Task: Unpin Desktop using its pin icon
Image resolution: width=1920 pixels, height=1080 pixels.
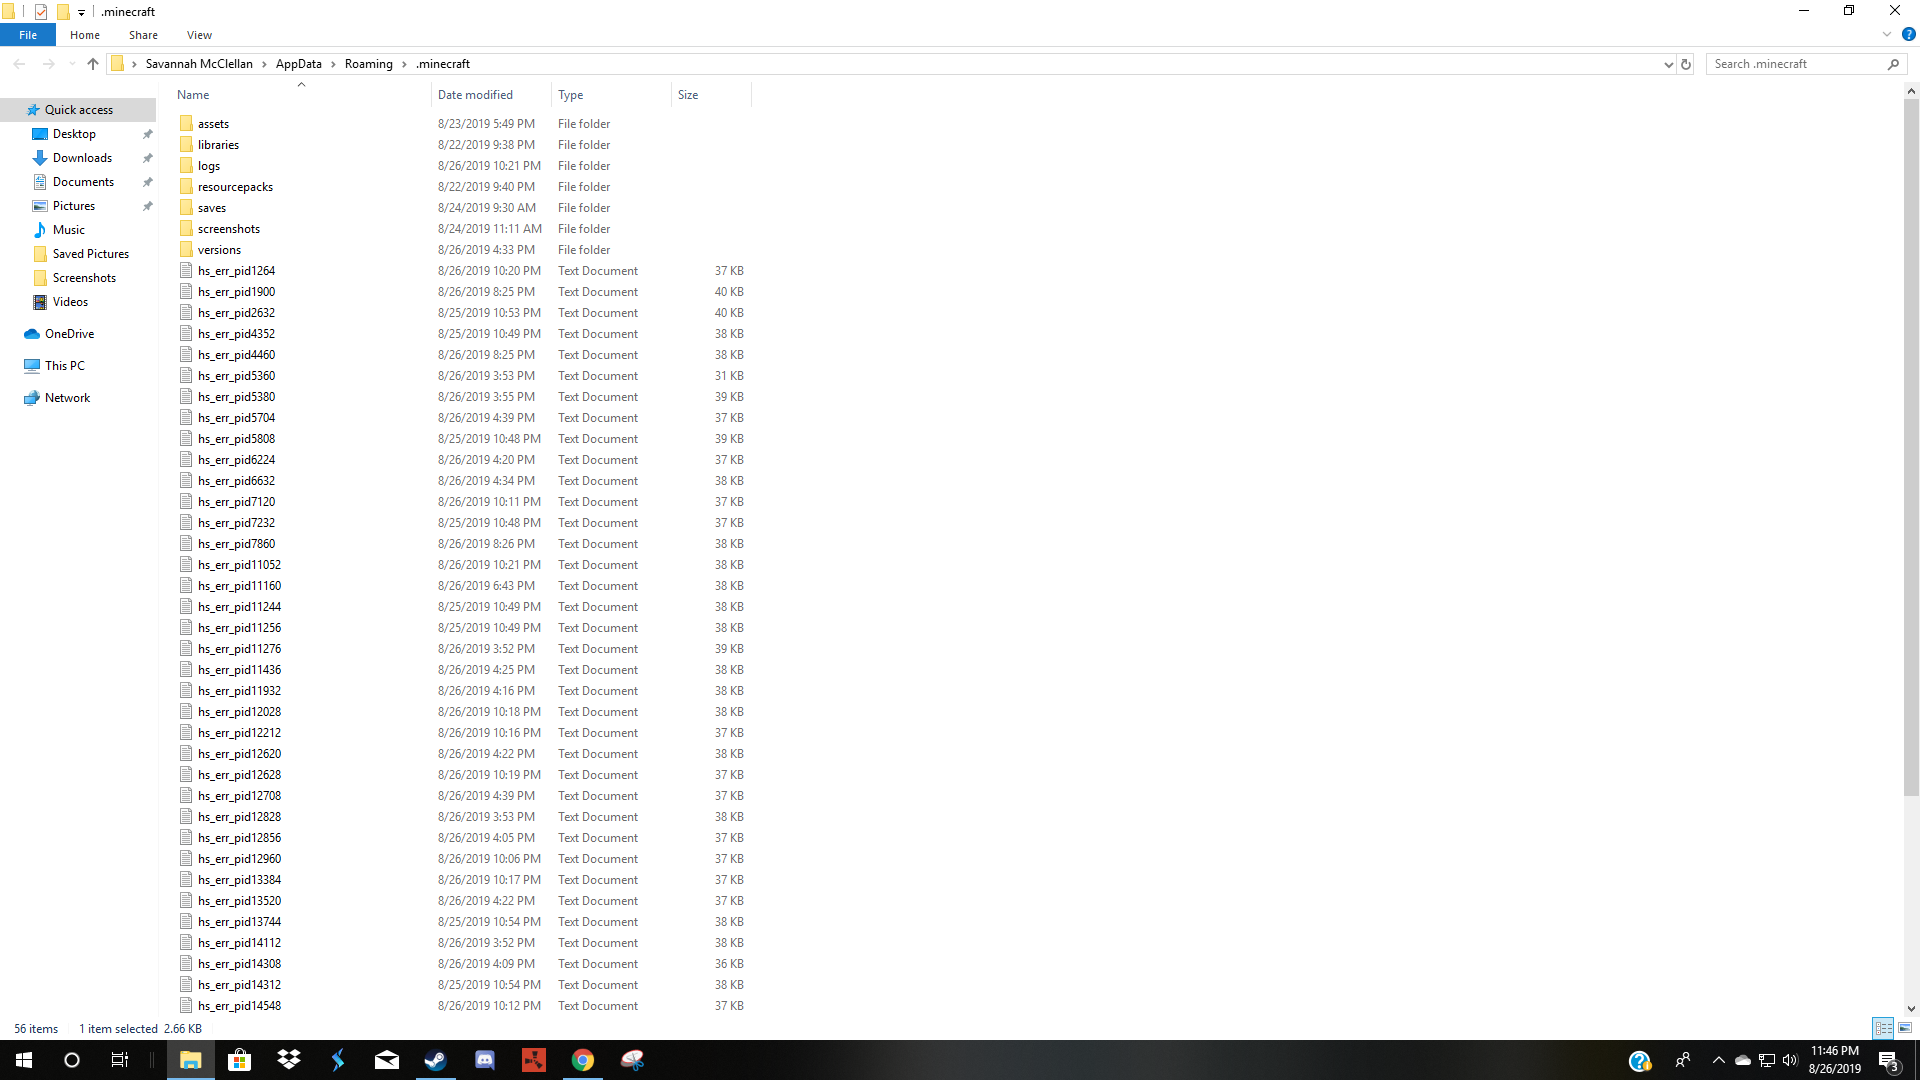Action: 148,134
